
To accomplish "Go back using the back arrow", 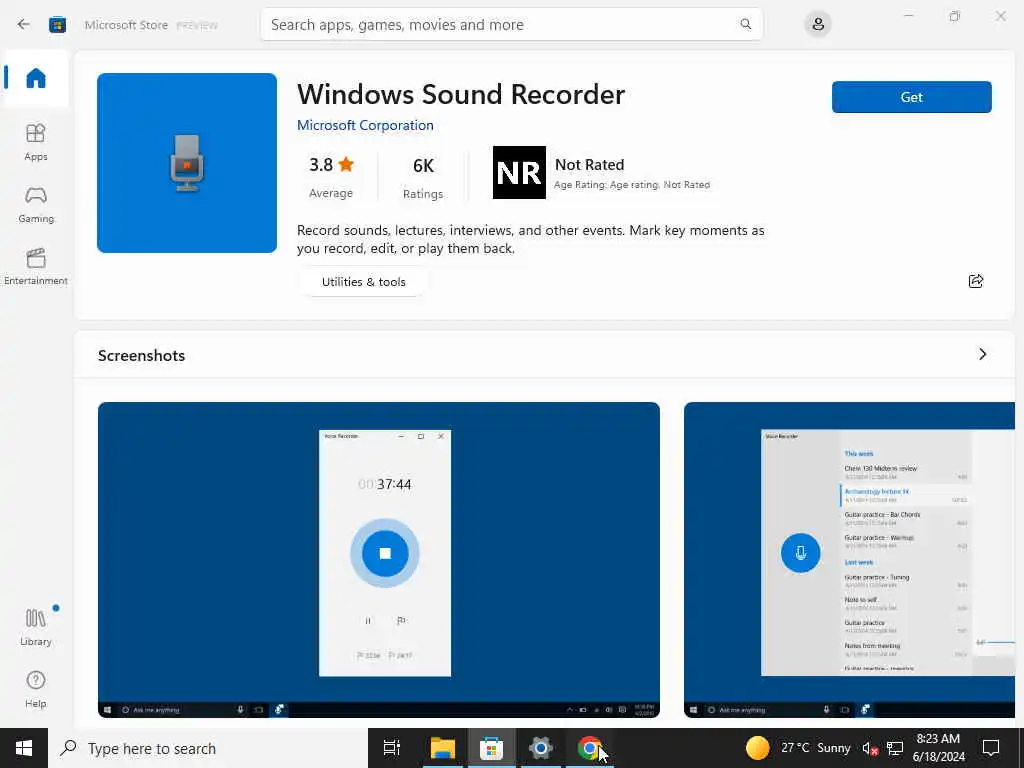I will click(24, 25).
